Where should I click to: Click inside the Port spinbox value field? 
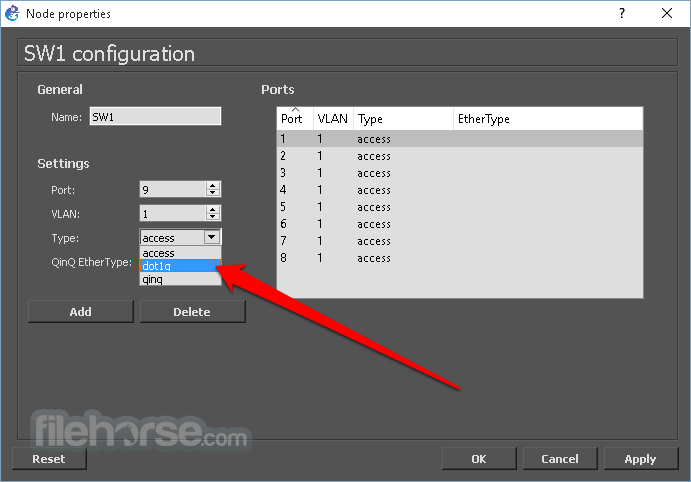pos(172,189)
